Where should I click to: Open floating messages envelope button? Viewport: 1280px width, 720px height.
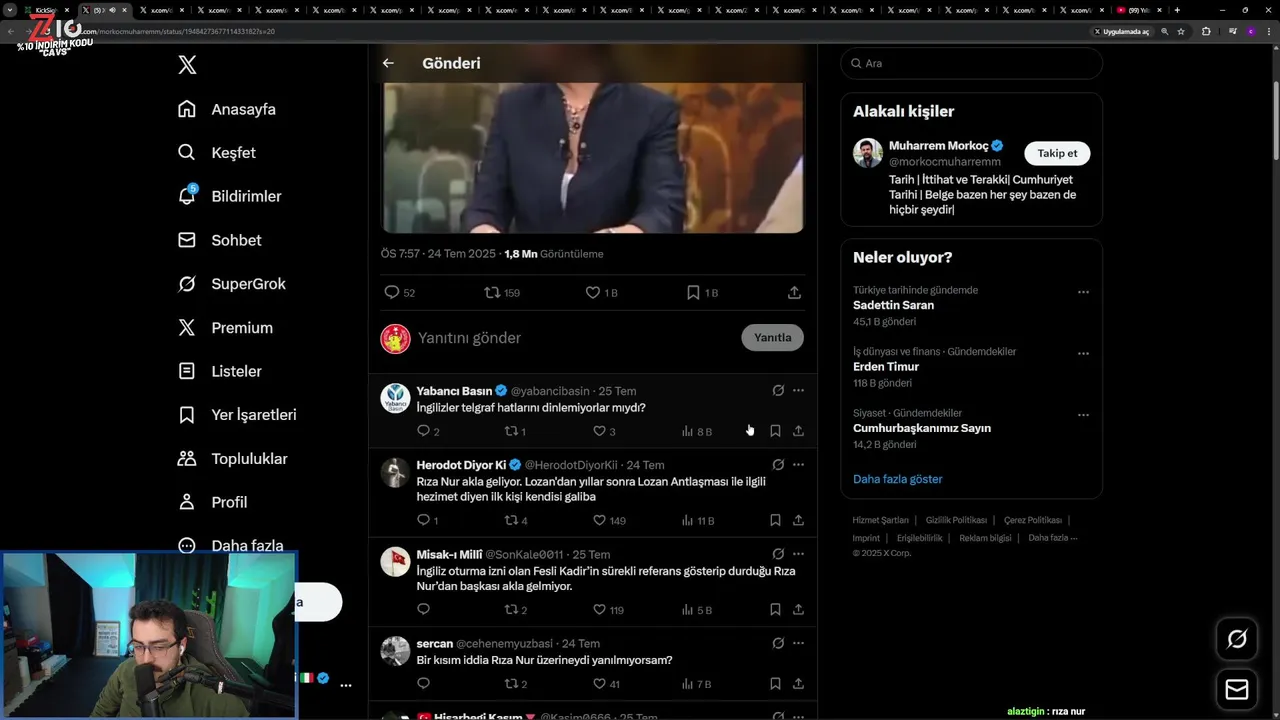[1237, 690]
